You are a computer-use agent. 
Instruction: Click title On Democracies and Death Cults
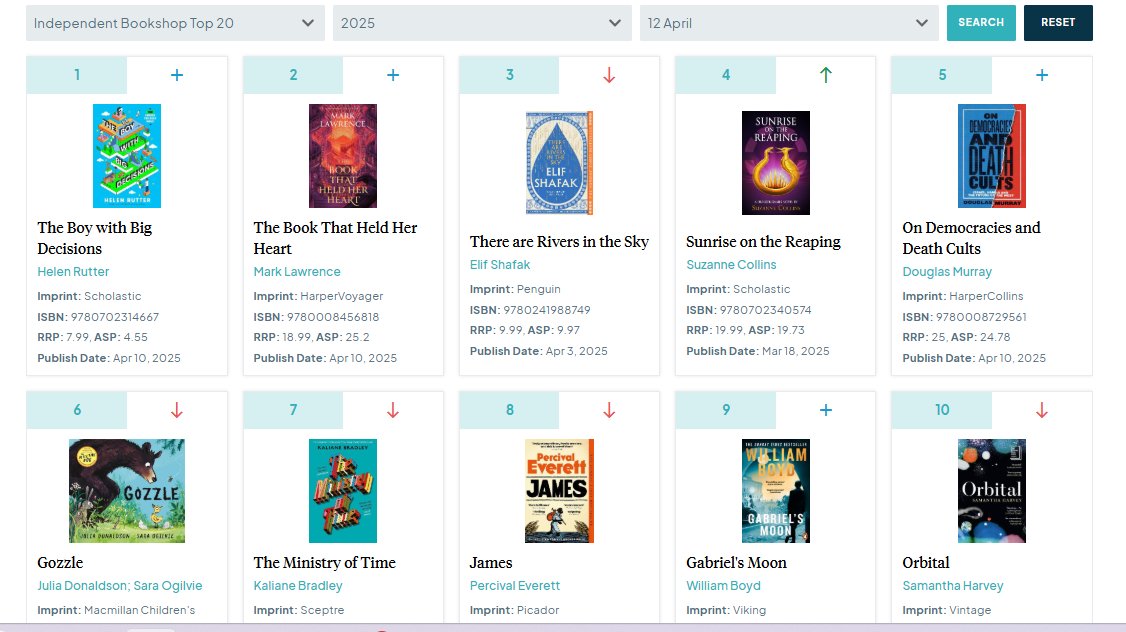(x=972, y=238)
